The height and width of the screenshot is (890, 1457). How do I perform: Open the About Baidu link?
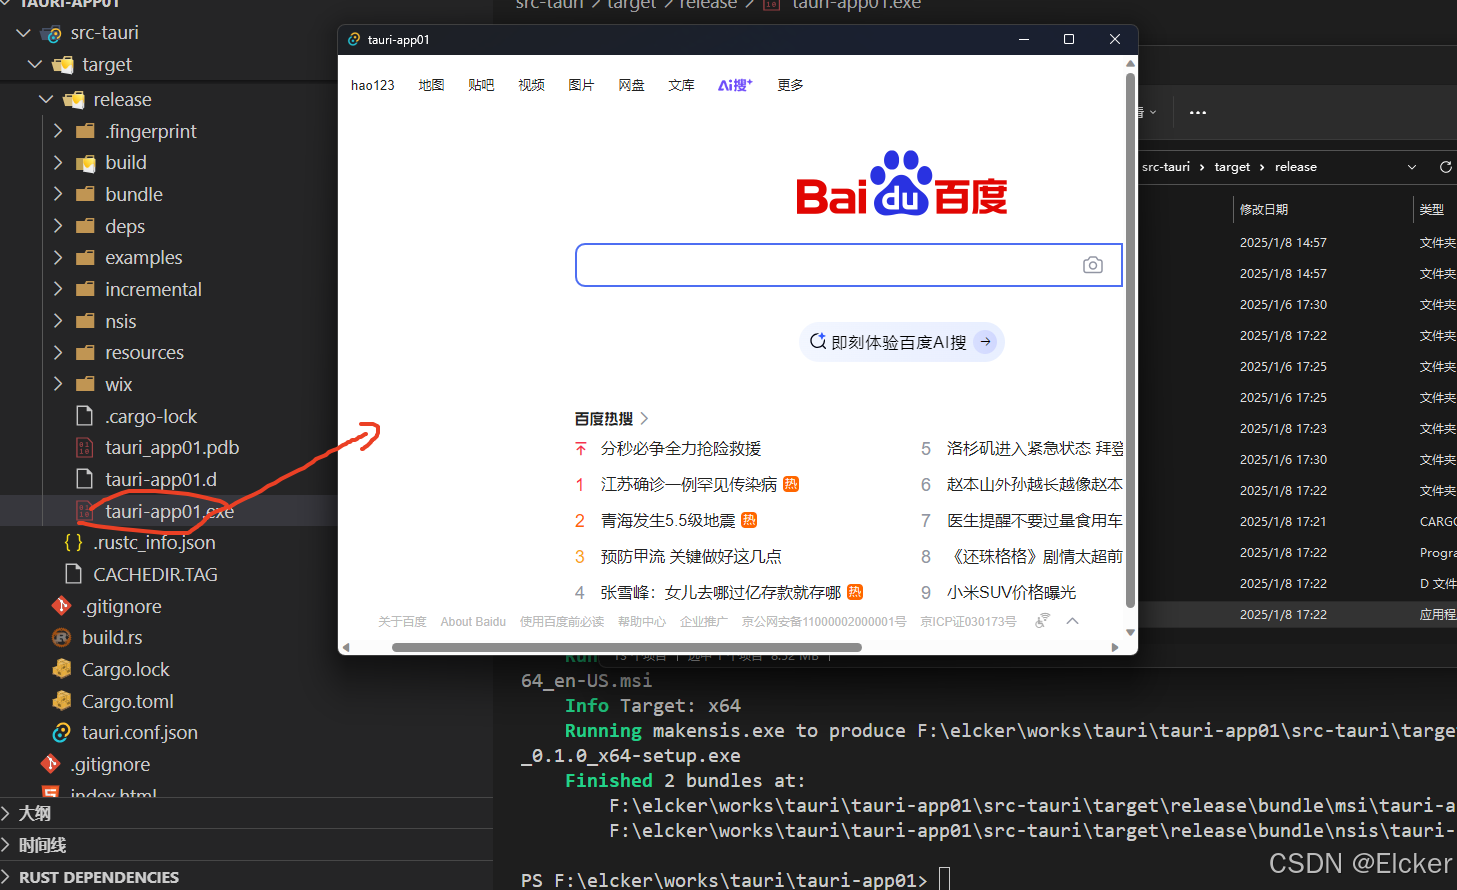[x=473, y=620]
